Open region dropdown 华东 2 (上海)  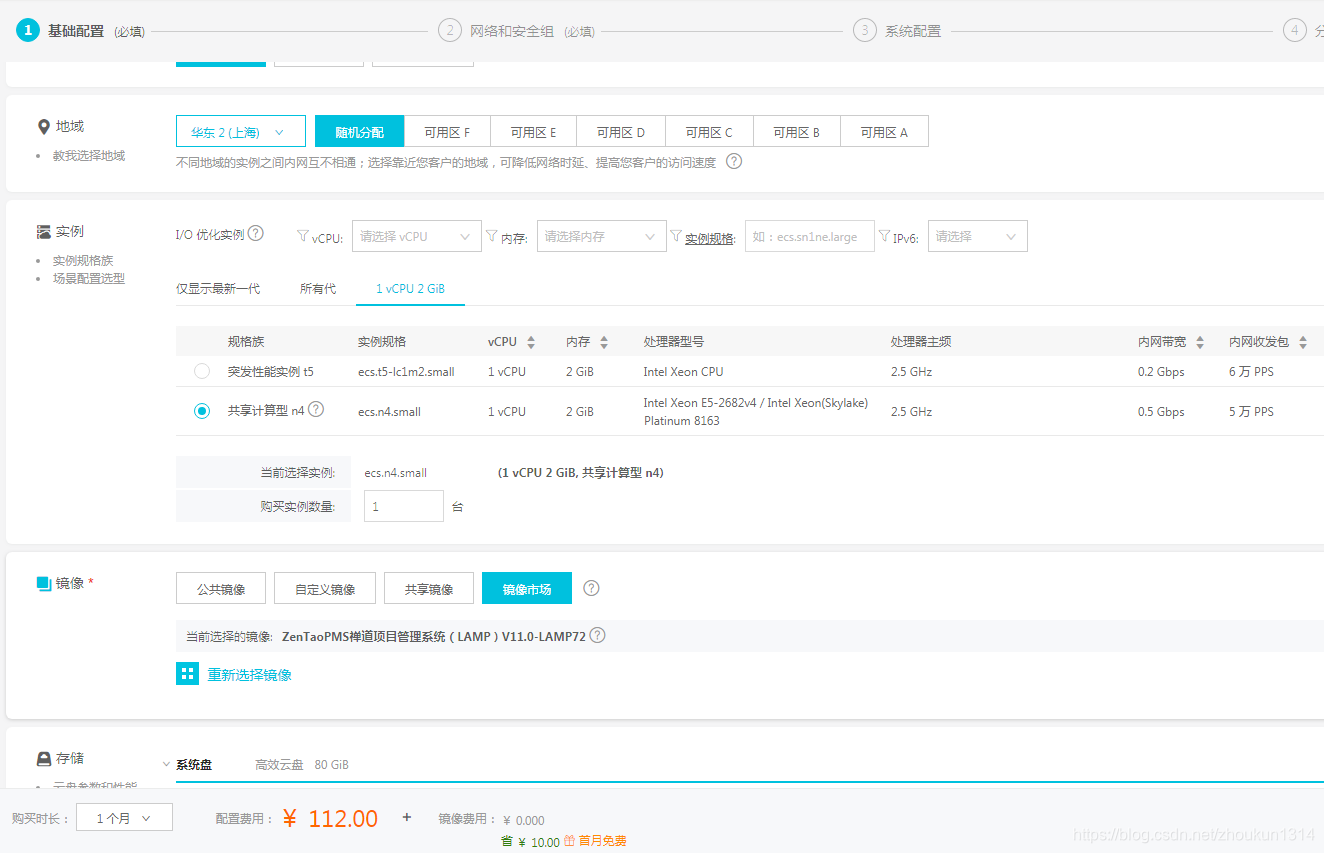[x=241, y=132]
